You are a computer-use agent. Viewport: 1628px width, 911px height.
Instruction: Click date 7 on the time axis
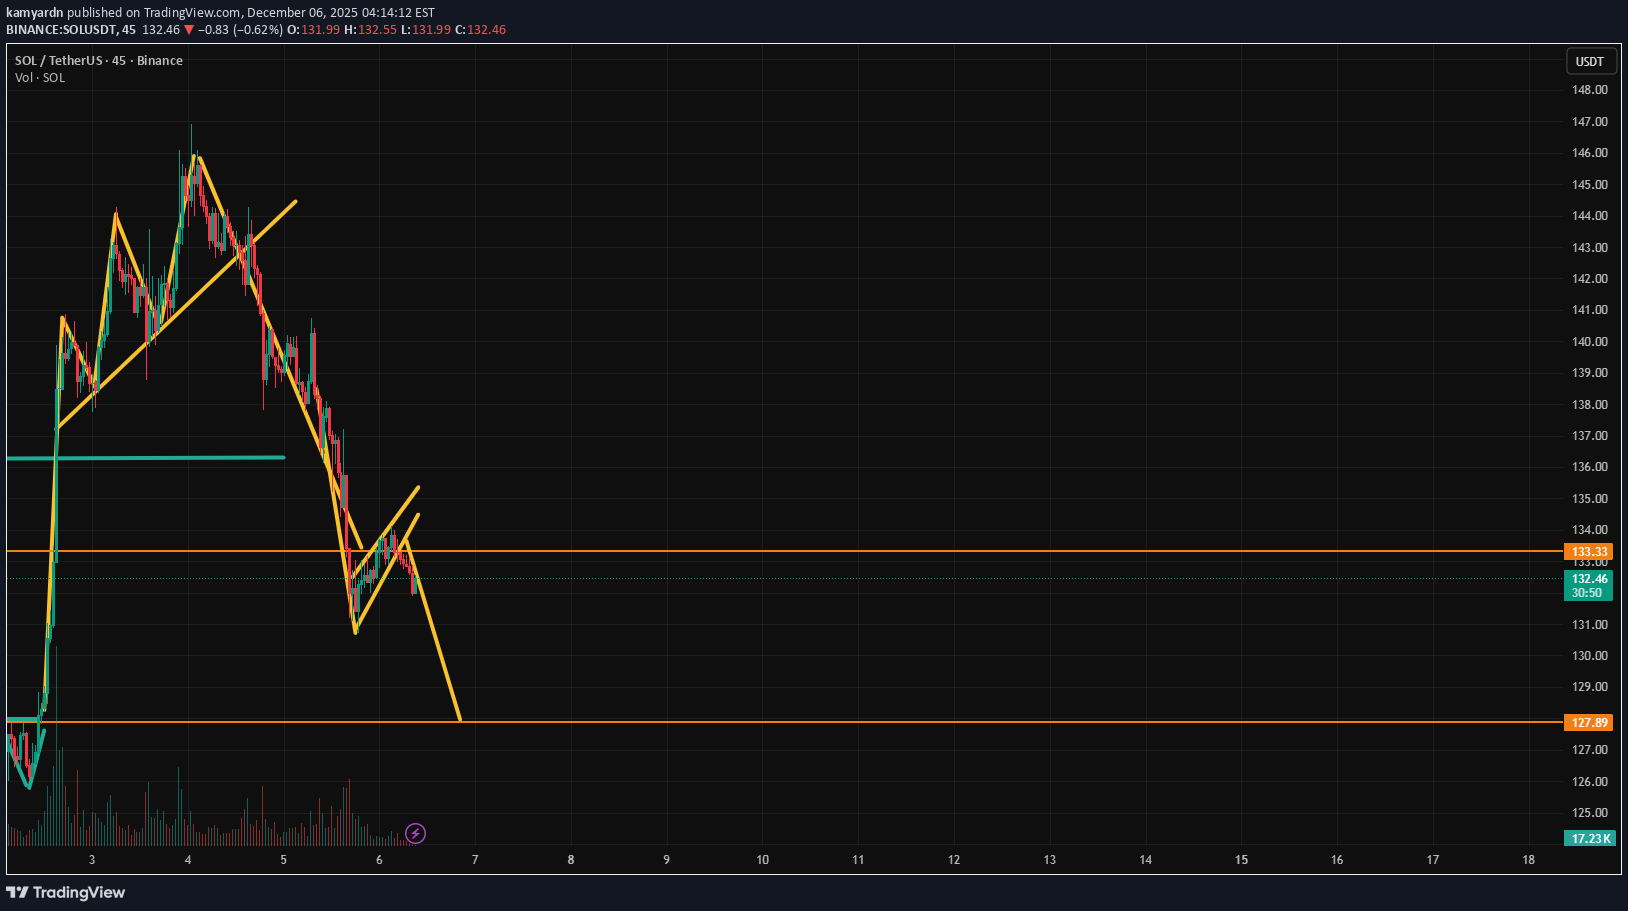tap(475, 860)
